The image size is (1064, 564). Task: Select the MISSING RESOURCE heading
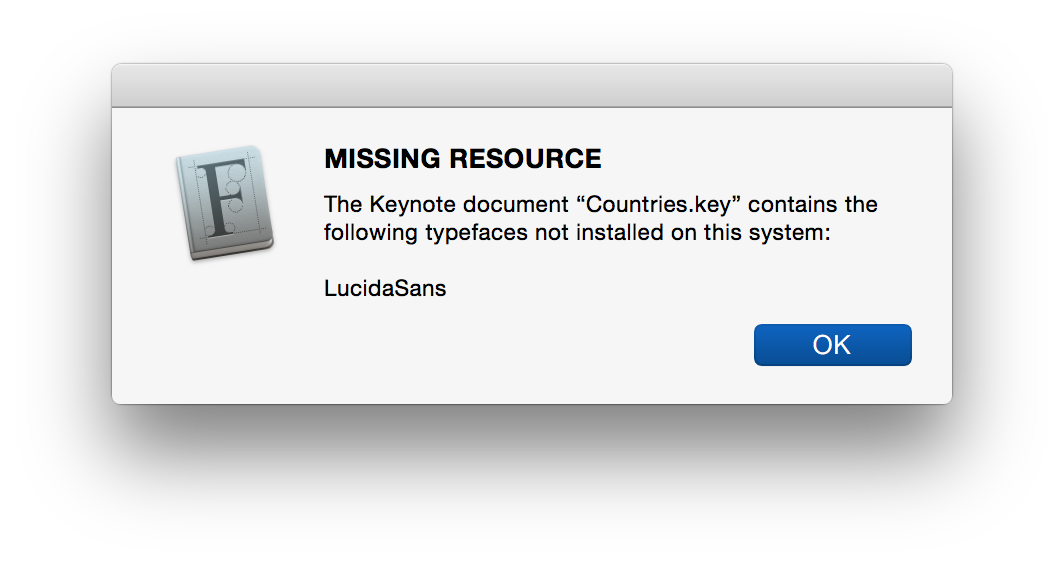pos(463,159)
